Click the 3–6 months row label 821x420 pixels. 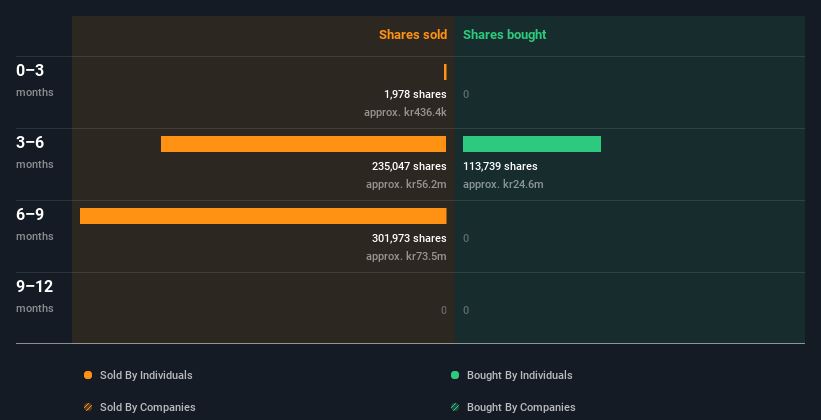coord(35,152)
